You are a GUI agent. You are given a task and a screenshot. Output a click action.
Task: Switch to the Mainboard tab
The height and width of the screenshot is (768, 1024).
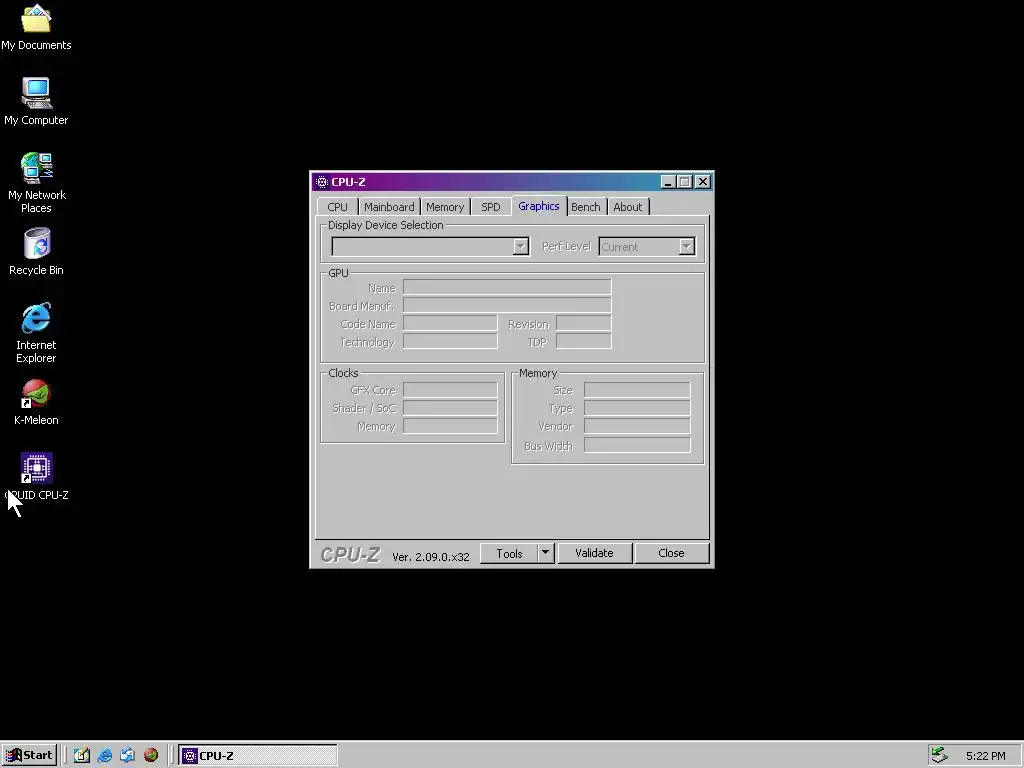(x=389, y=207)
